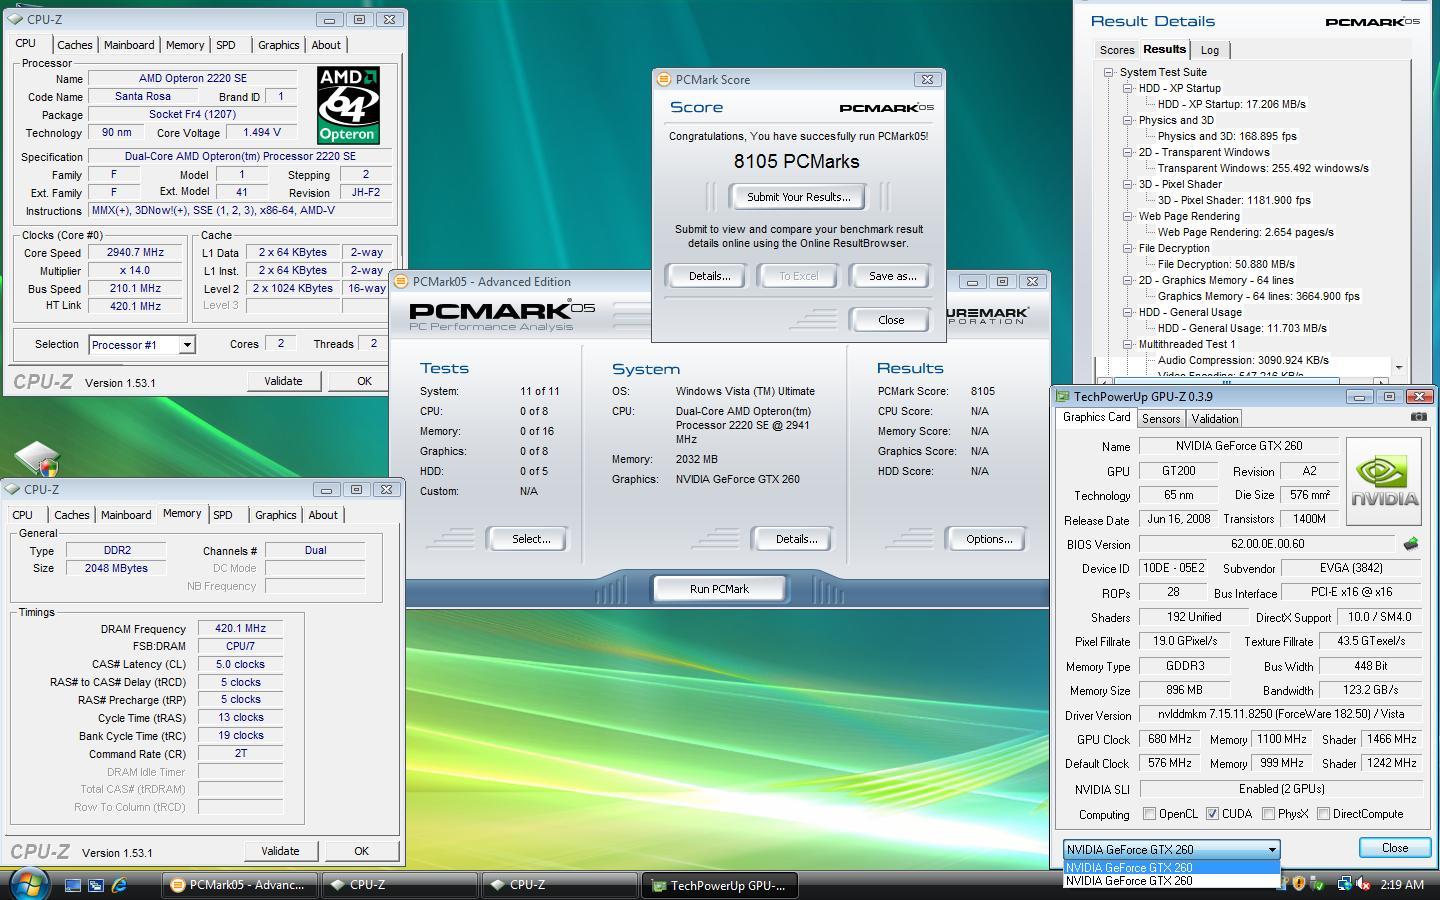The width and height of the screenshot is (1440, 900).
Task: Click the Run PCMark button
Action: coord(719,589)
